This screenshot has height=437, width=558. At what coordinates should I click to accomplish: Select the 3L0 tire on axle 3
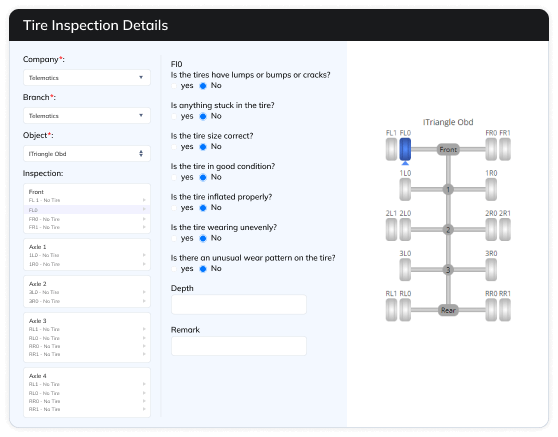point(405,270)
